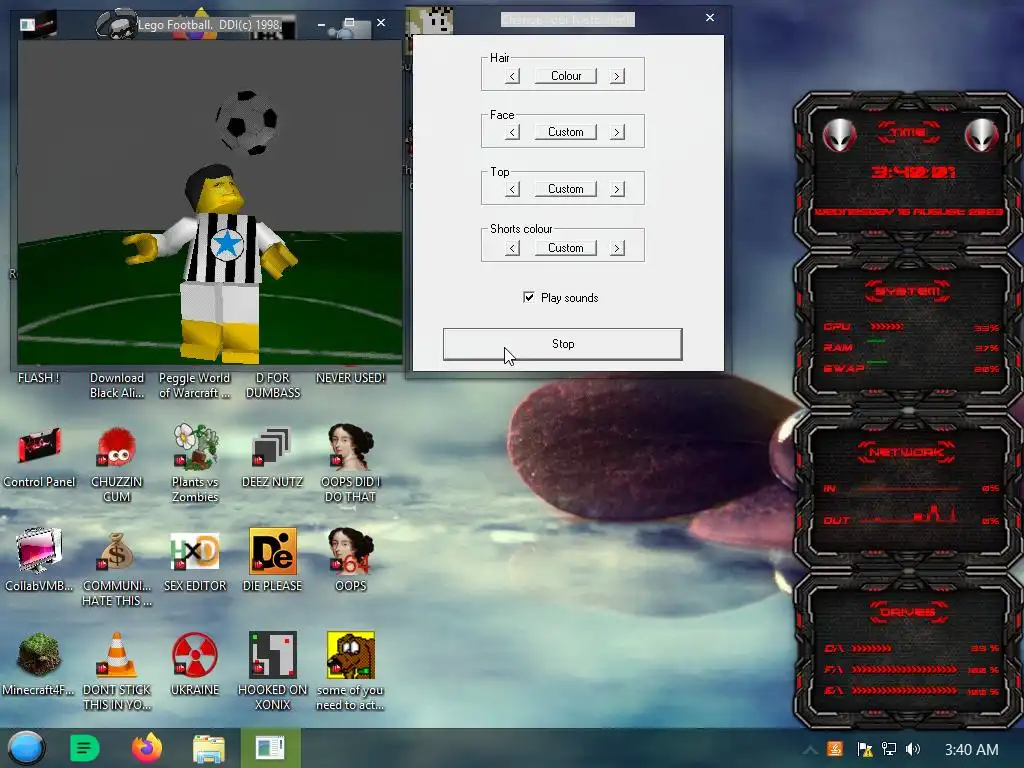Viewport: 1024px width, 768px height.
Task: Select next Face option arrow
Action: click(x=617, y=133)
